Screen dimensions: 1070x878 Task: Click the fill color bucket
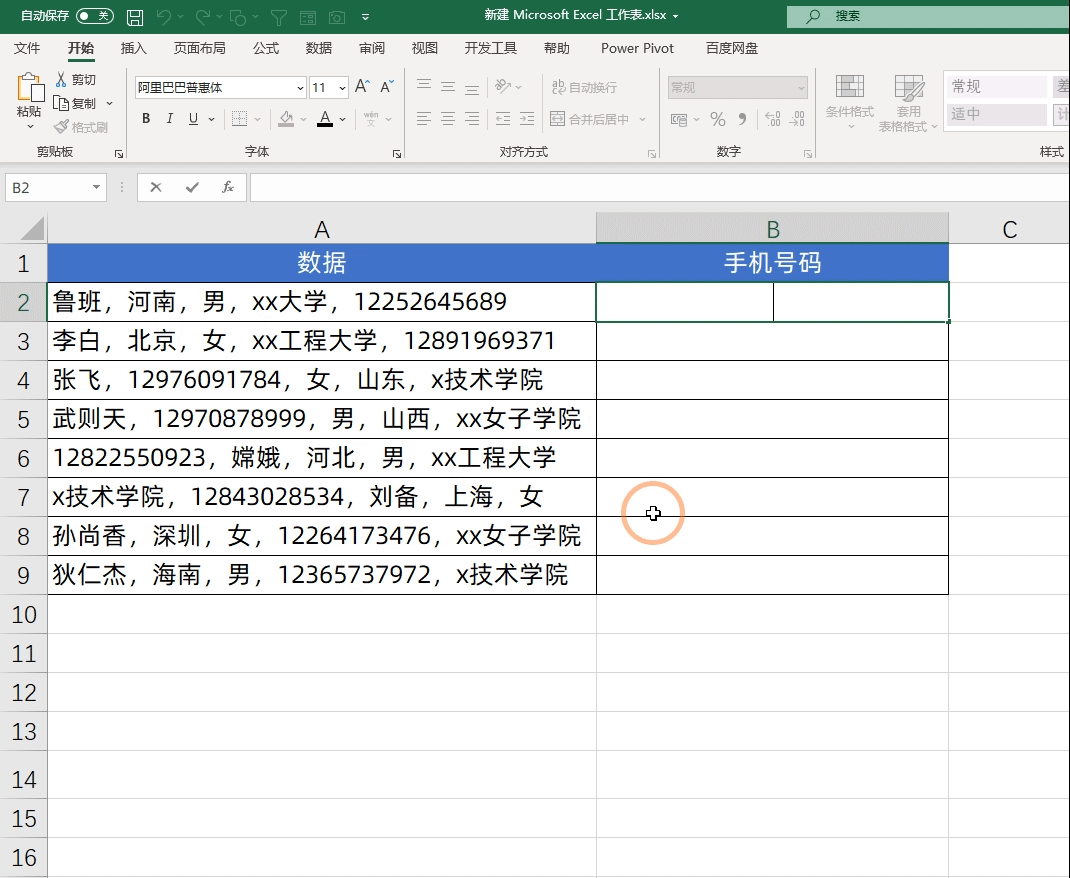(287, 119)
